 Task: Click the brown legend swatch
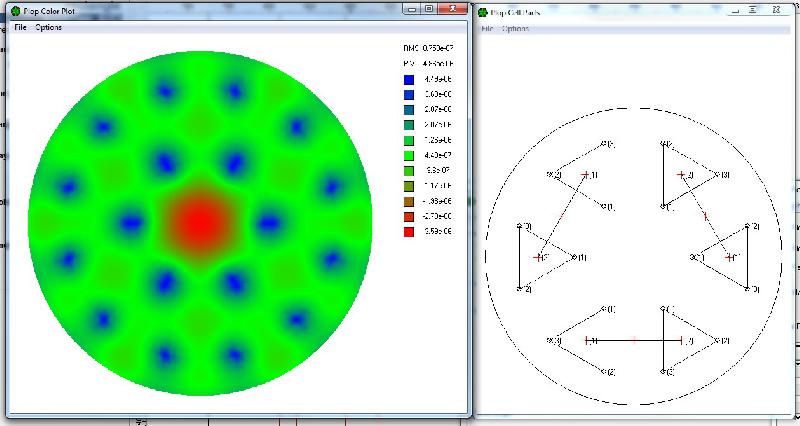coord(409,201)
